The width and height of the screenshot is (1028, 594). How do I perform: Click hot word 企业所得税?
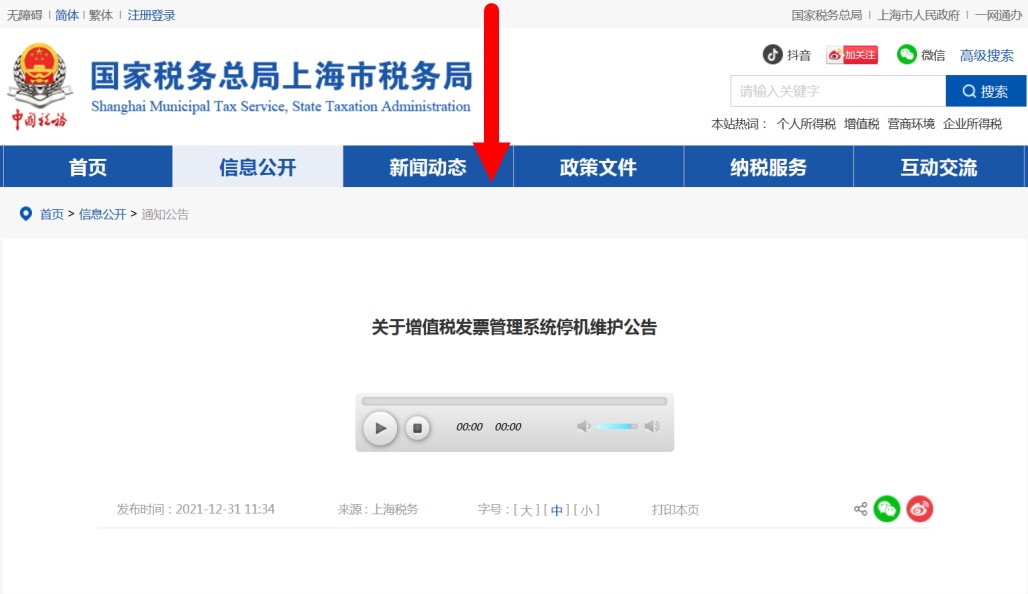972,124
